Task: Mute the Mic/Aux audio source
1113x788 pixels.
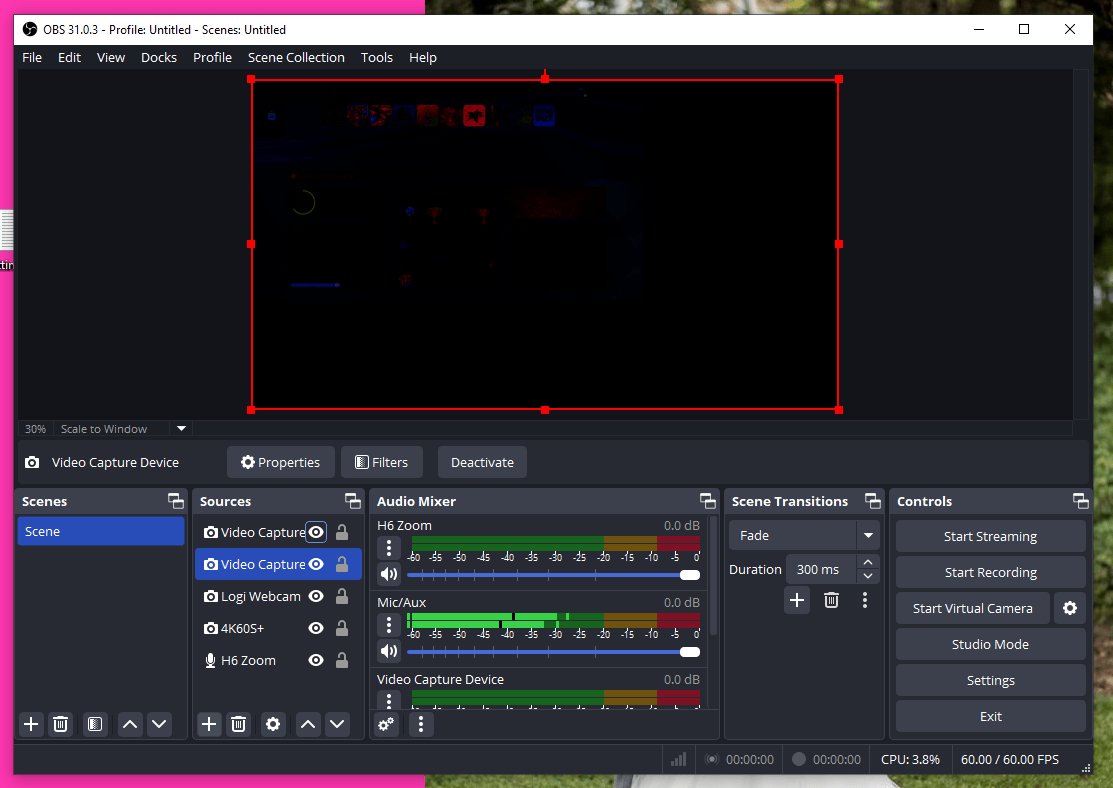Action: [x=388, y=651]
